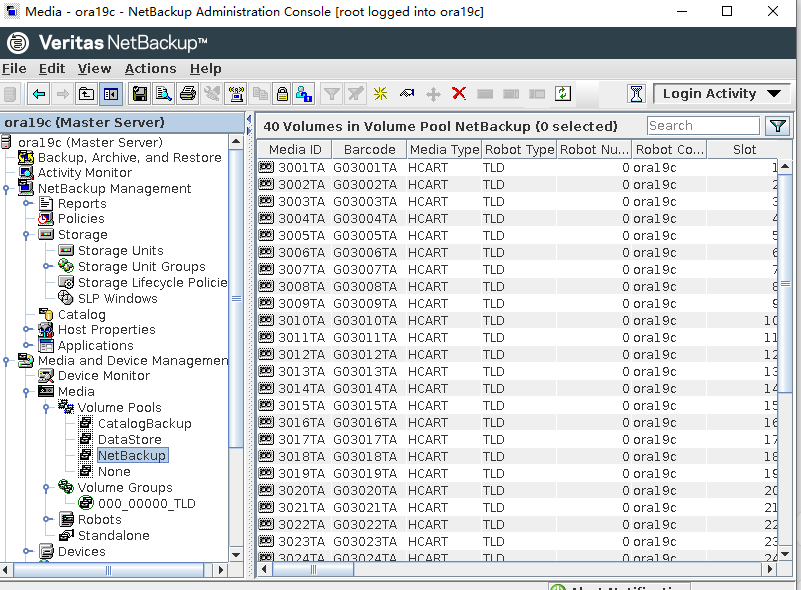Open the Help menu

click(206, 68)
